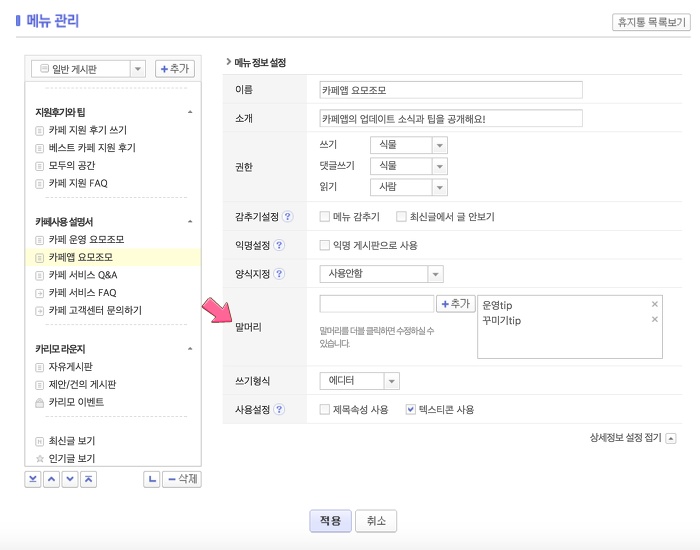This screenshot has height=550, width=700.
Task: Click +추가 button to add prefix
Action: click(456, 304)
